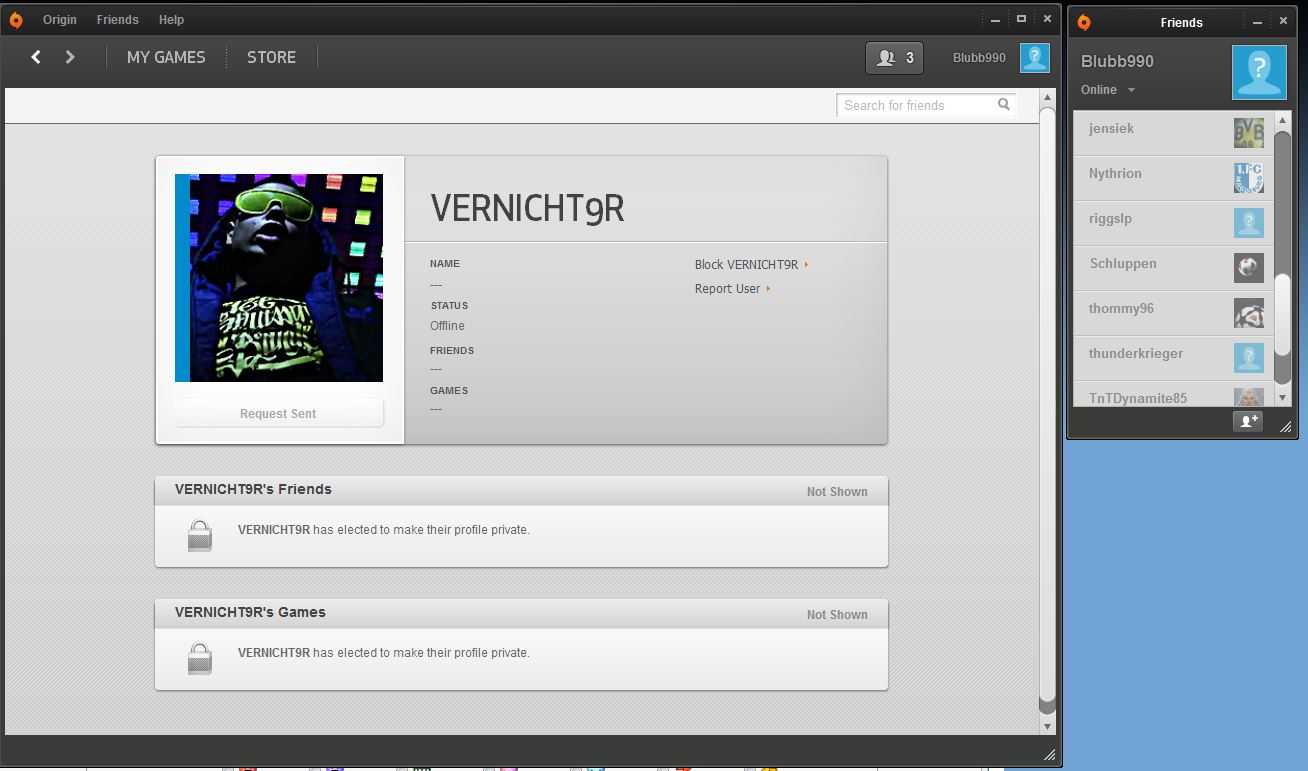
Task: Click lock icon in VERNICHT9R's Friends section
Action: click(x=200, y=535)
